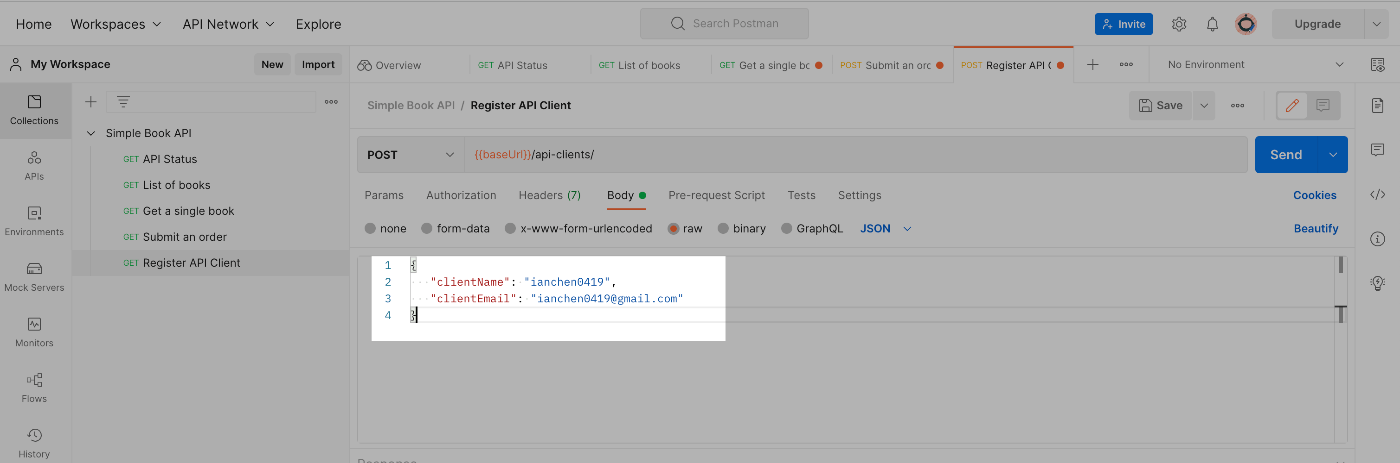Screen dimensions: 1400x463
Task: Open notifications bell
Action: [x=1212, y=24]
